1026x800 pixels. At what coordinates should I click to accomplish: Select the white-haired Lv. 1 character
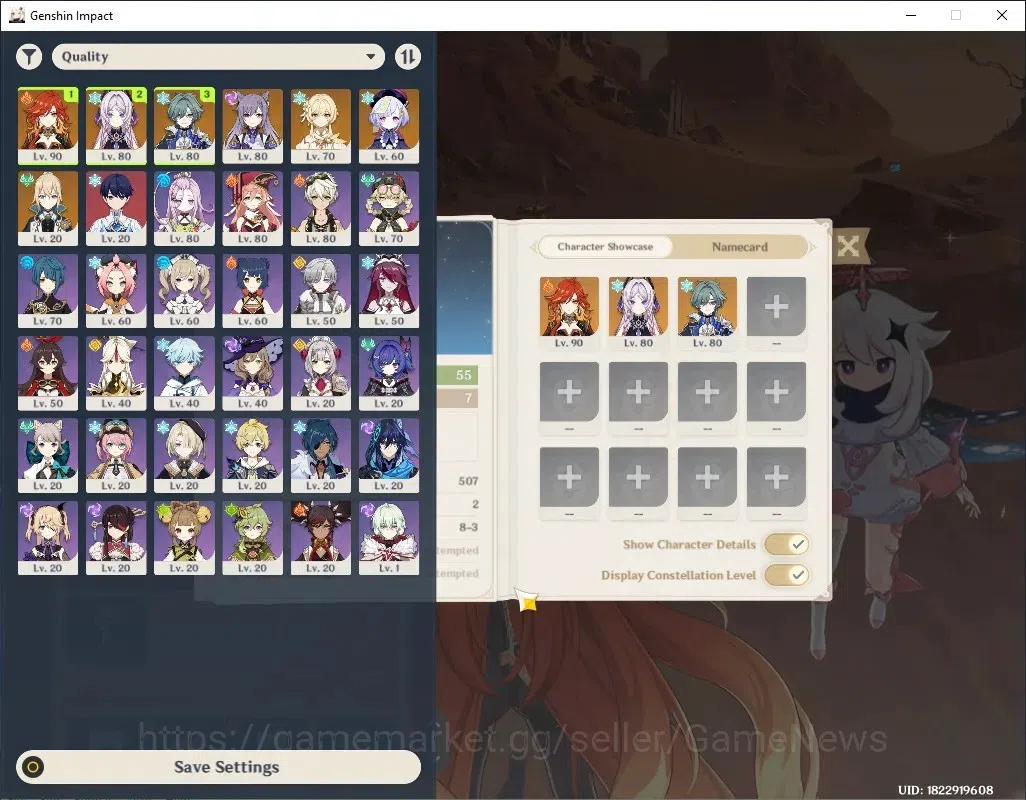pos(389,538)
